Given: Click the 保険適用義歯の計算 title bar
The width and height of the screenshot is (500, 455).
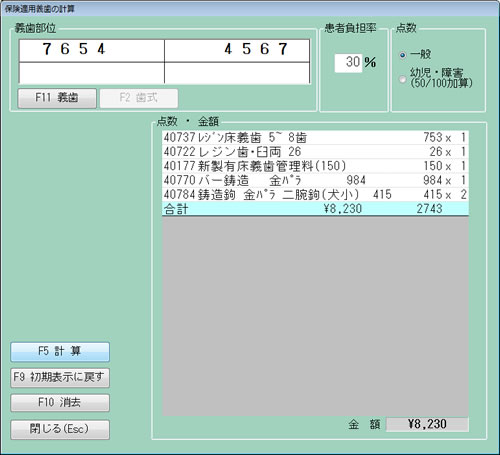Looking at the screenshot, I should pyautogui.click(x=250, y=8).
